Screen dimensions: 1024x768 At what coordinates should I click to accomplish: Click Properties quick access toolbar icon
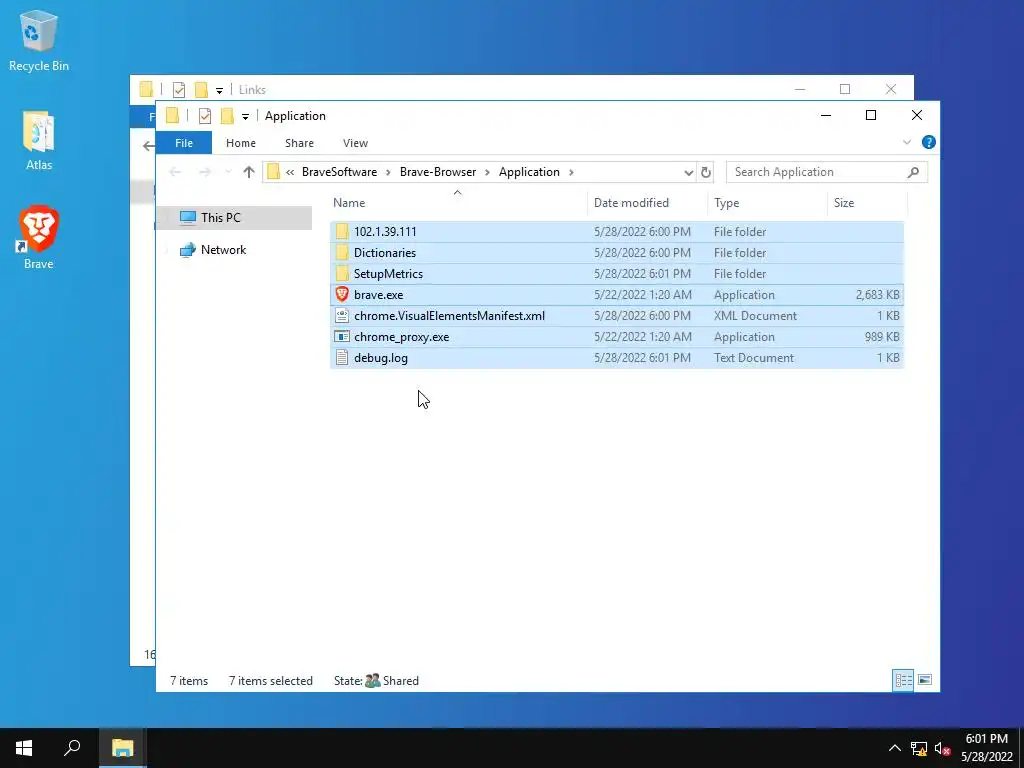[x=204, y=116]
